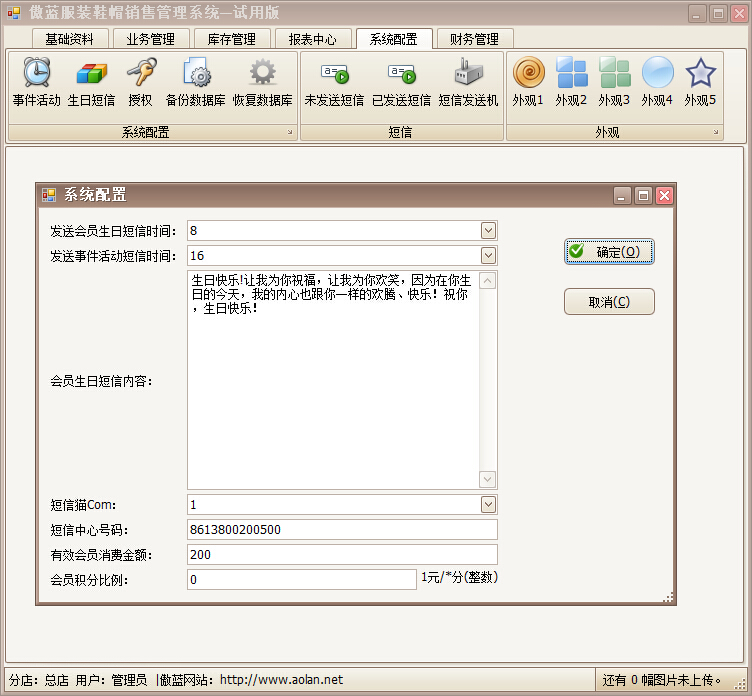Switch to the 财务管理 tab
Image resolution: width=752 pixels, height=696 pixels.
(x=474, y=39)
